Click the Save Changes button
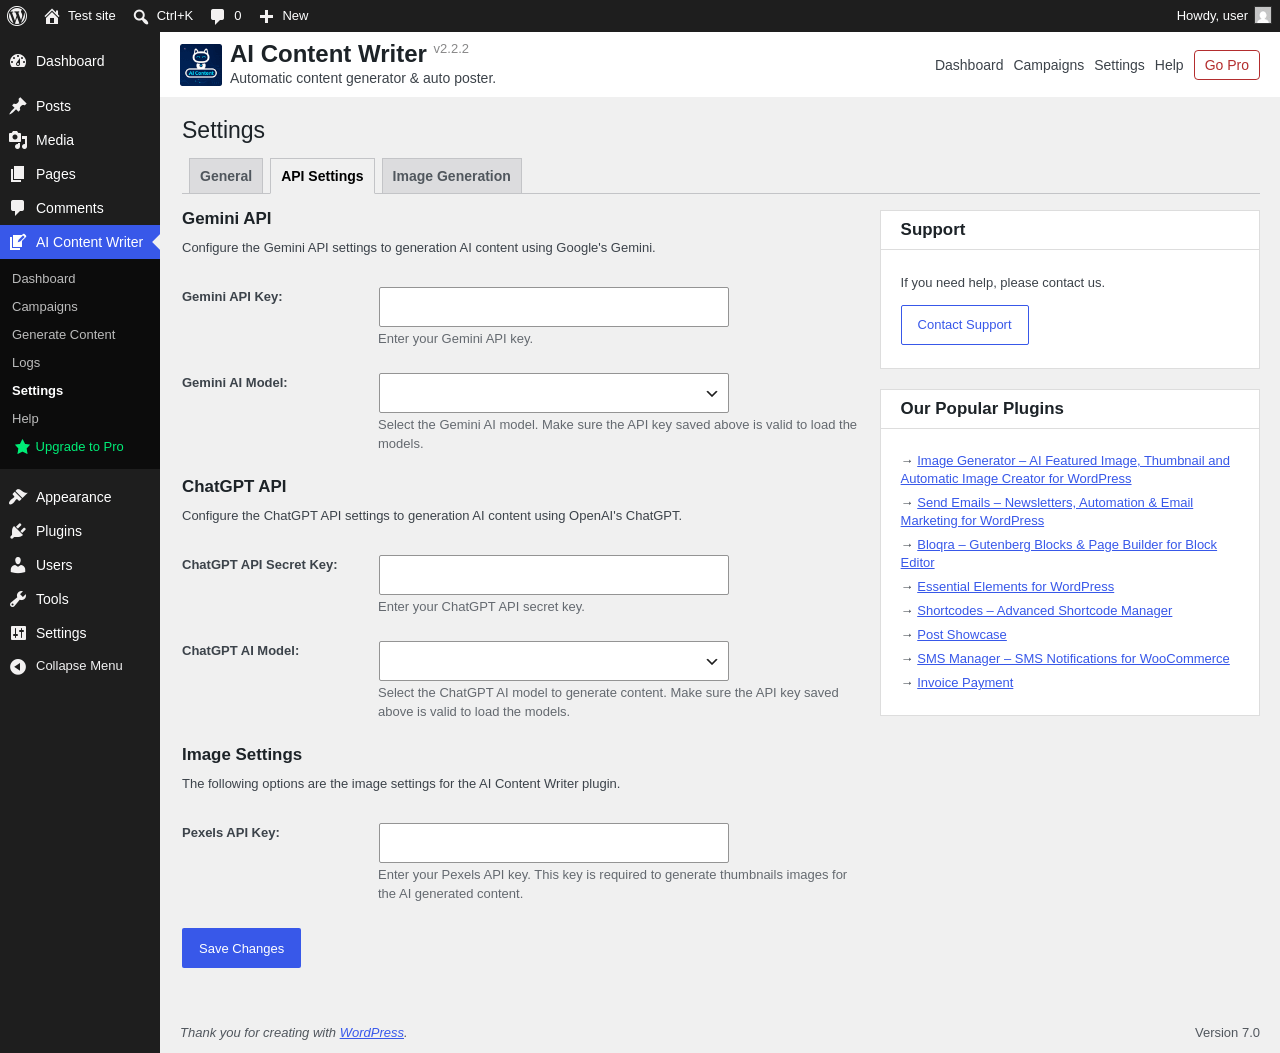Viewport: 1280px width, 1053px height. click(x=241, y=948)
